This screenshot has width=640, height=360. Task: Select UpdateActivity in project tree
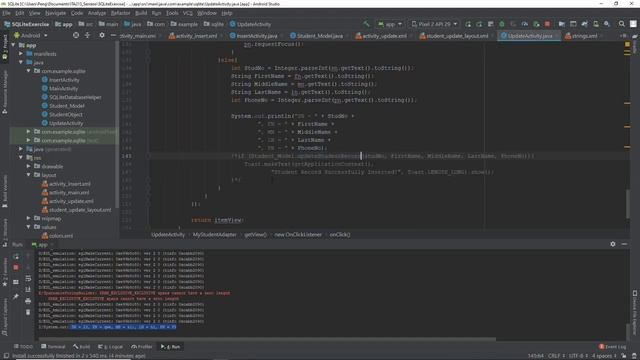[x=62, y=123]
